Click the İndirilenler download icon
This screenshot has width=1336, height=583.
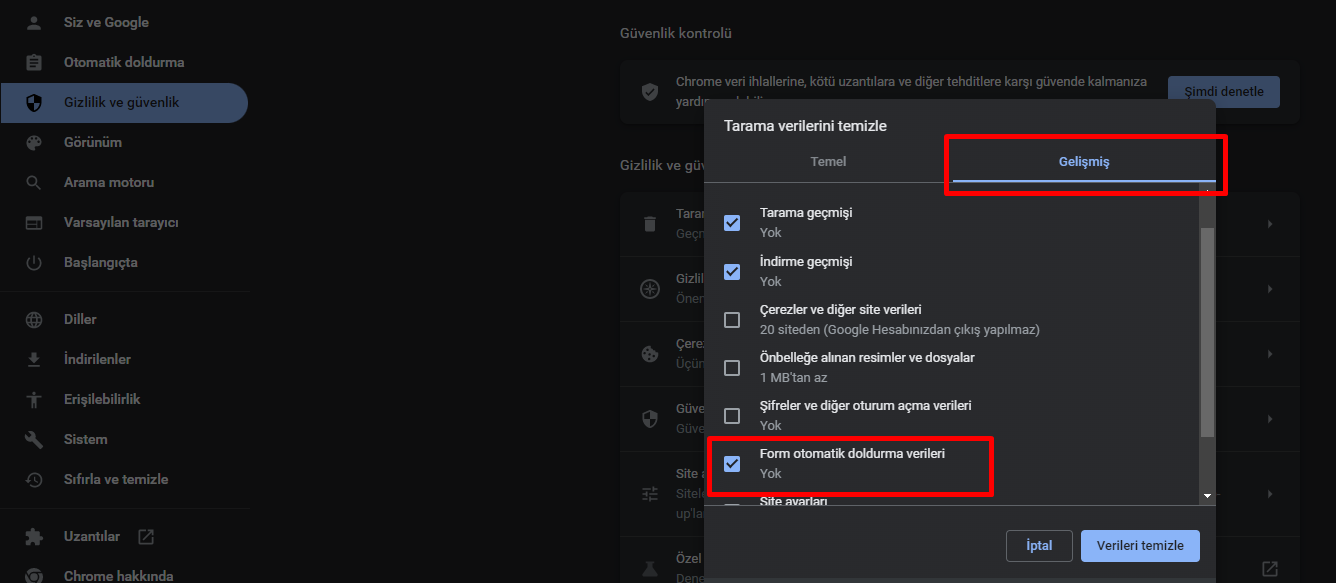33,358
